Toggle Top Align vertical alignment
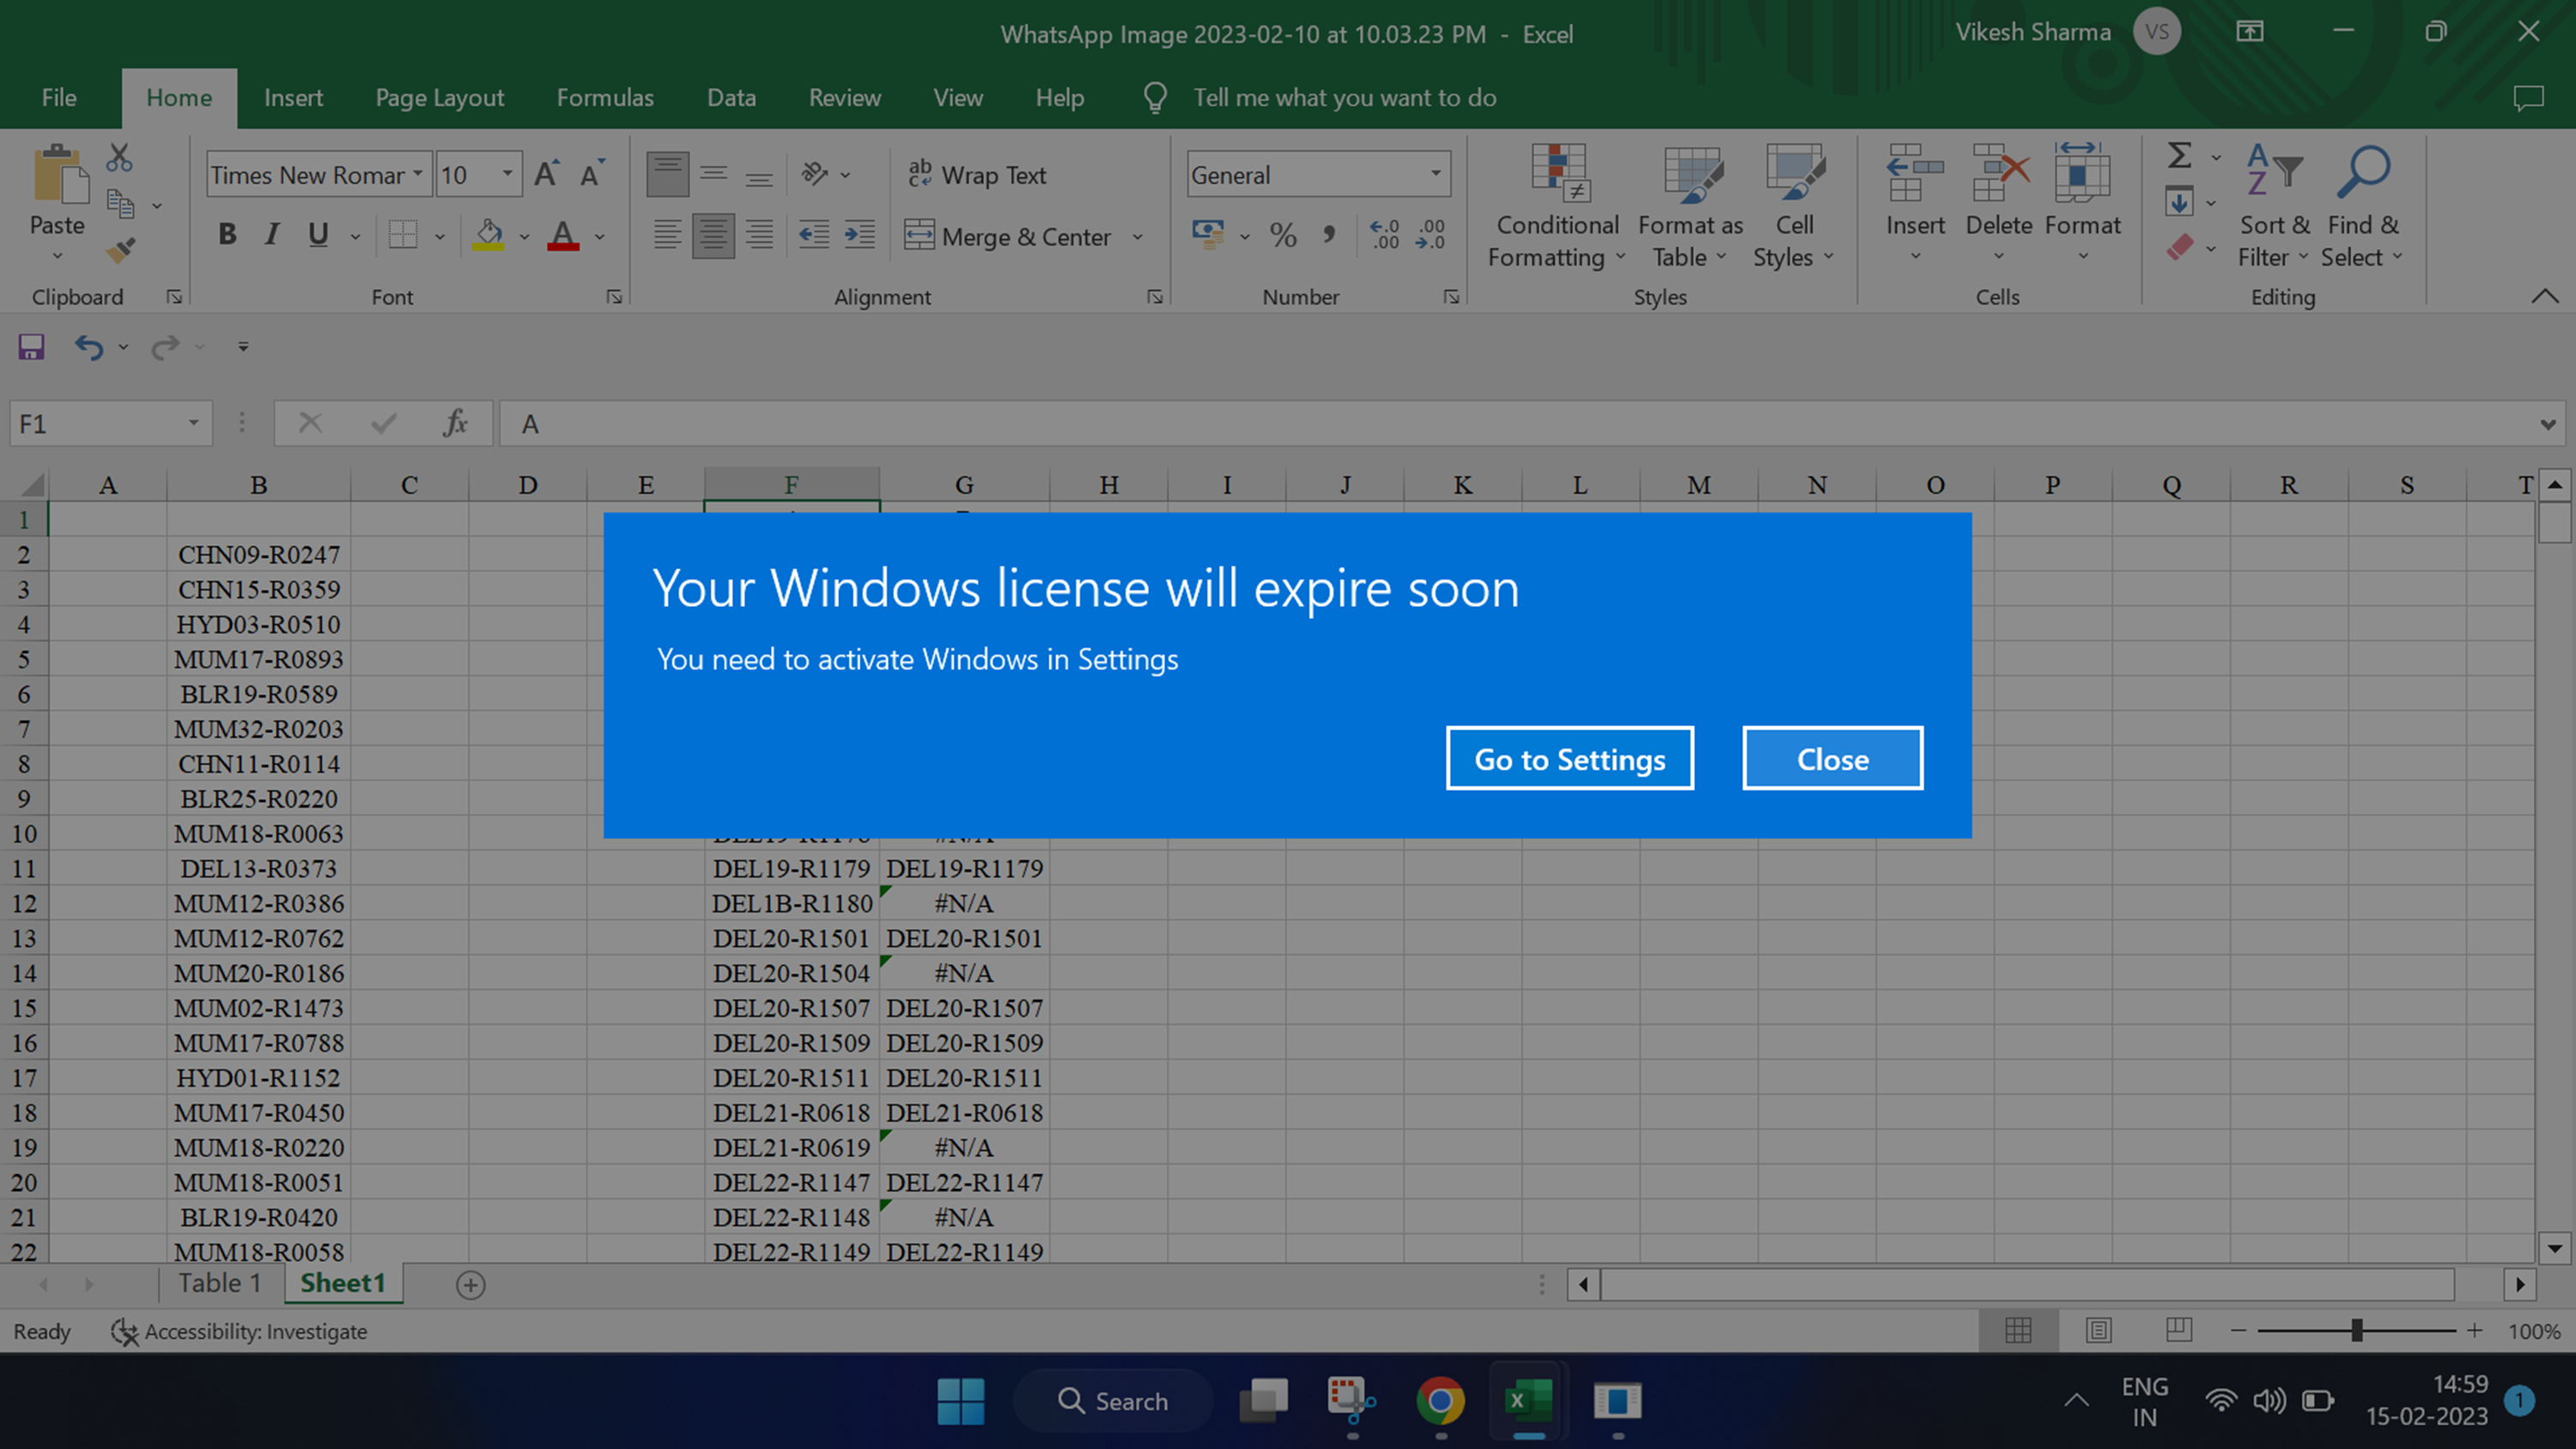The width and height of the screenshot is (2576, 1449). click(667, 174)
